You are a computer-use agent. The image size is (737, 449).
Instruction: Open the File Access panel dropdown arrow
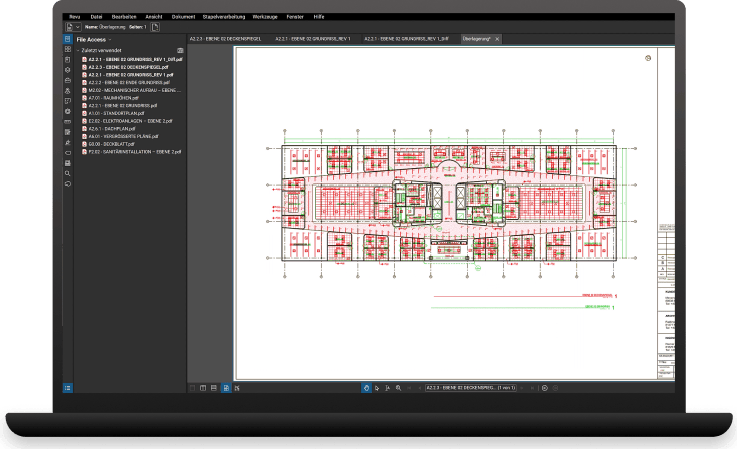110,40
